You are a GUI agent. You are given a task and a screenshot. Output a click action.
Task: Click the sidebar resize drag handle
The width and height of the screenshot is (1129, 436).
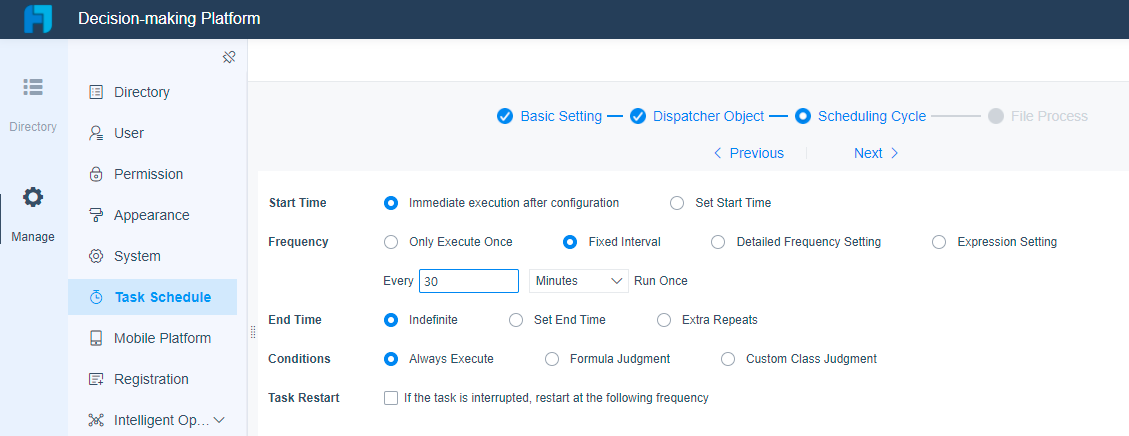pyautogui.click(x=253, y=332)
